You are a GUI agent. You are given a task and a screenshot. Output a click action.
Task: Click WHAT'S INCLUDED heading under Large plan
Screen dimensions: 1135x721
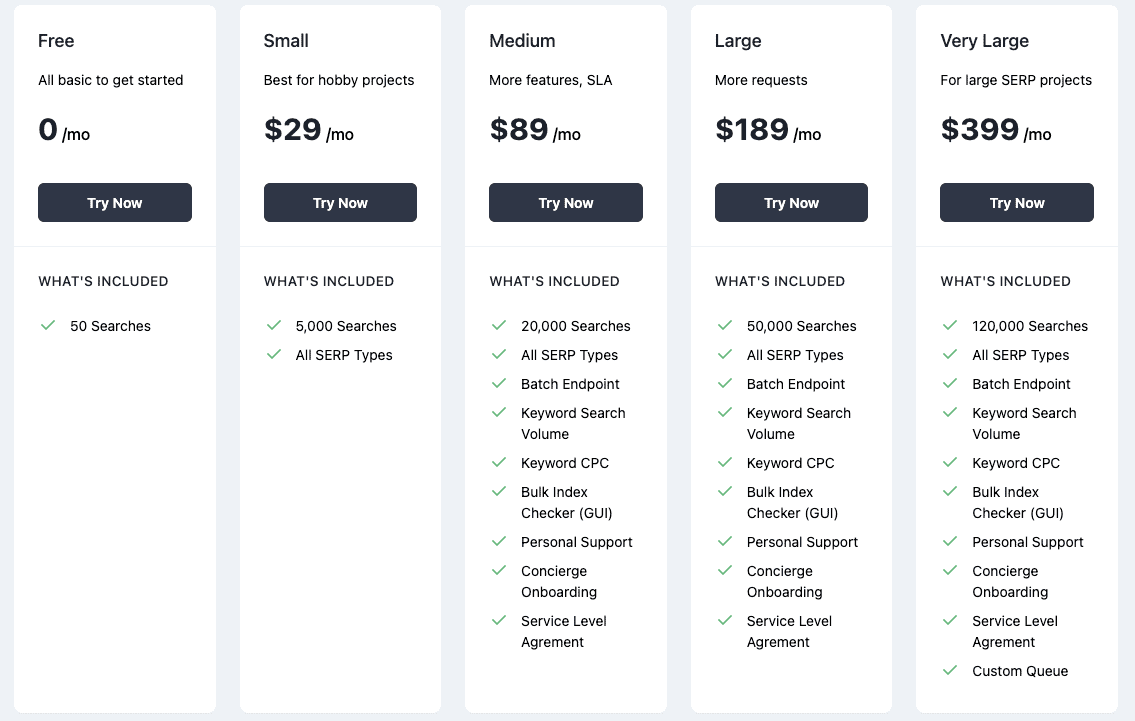click(780, 281)
